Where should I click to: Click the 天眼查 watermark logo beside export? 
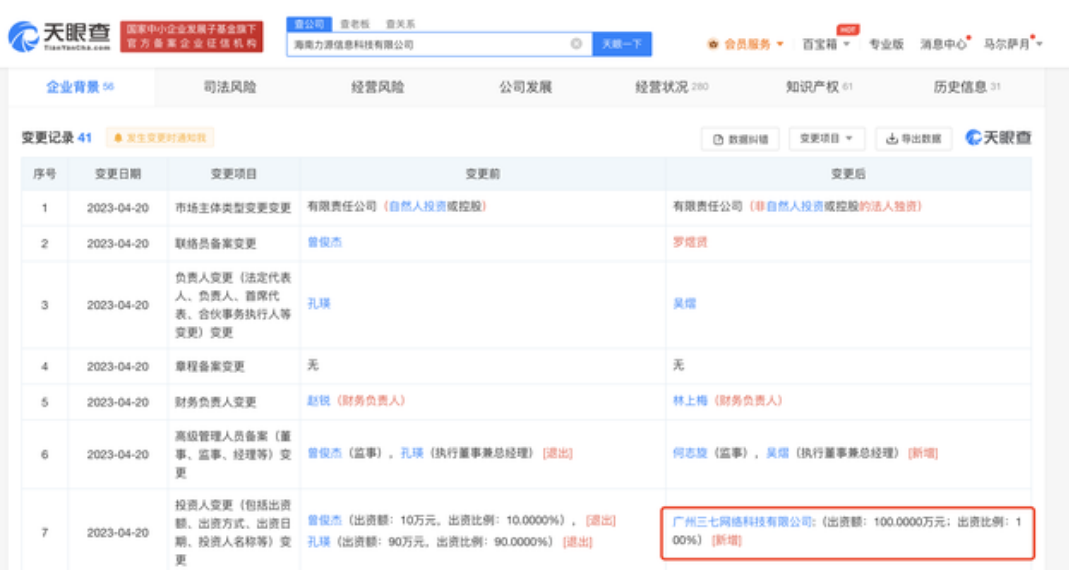998,138
